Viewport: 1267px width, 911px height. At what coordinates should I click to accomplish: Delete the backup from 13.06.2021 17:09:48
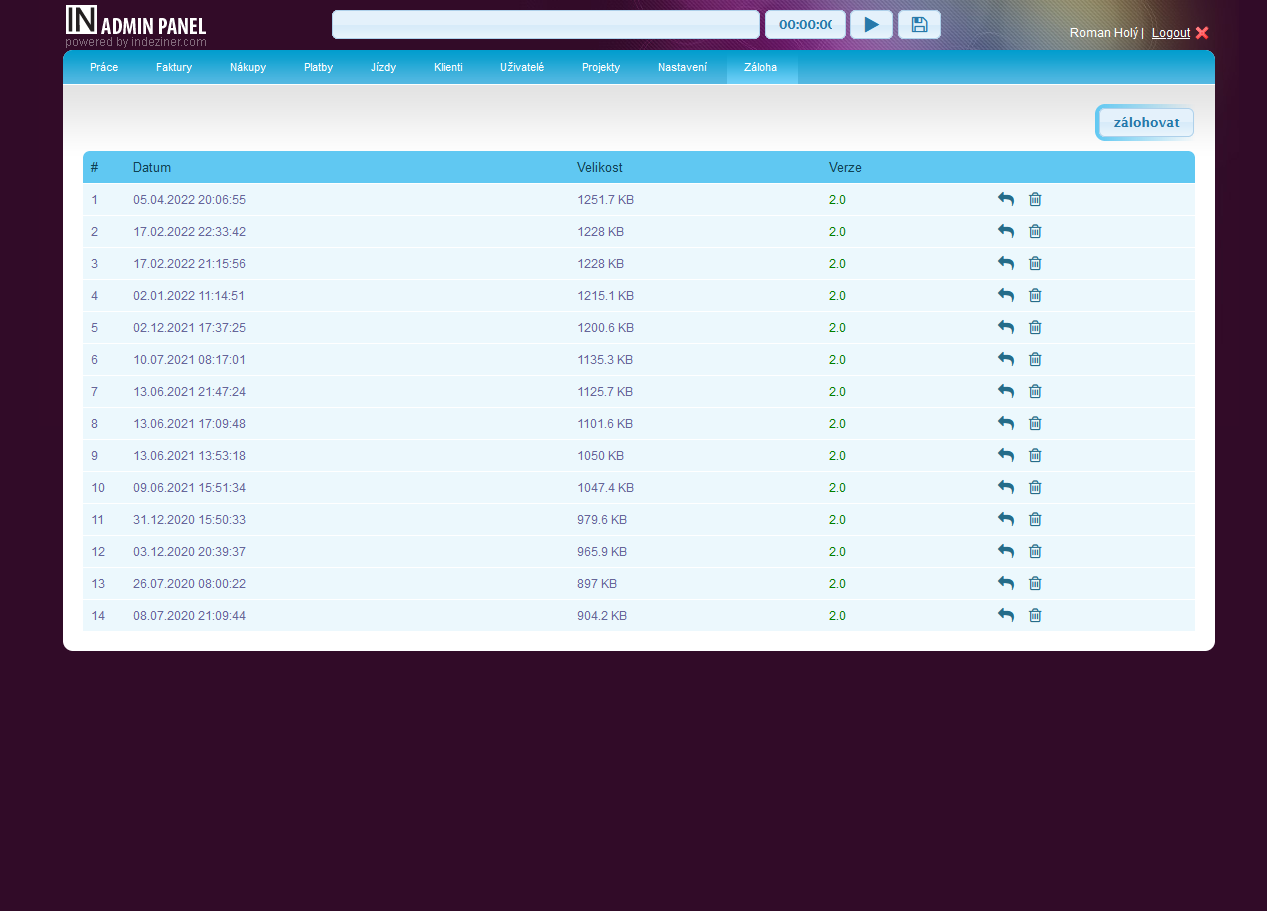1035,423
